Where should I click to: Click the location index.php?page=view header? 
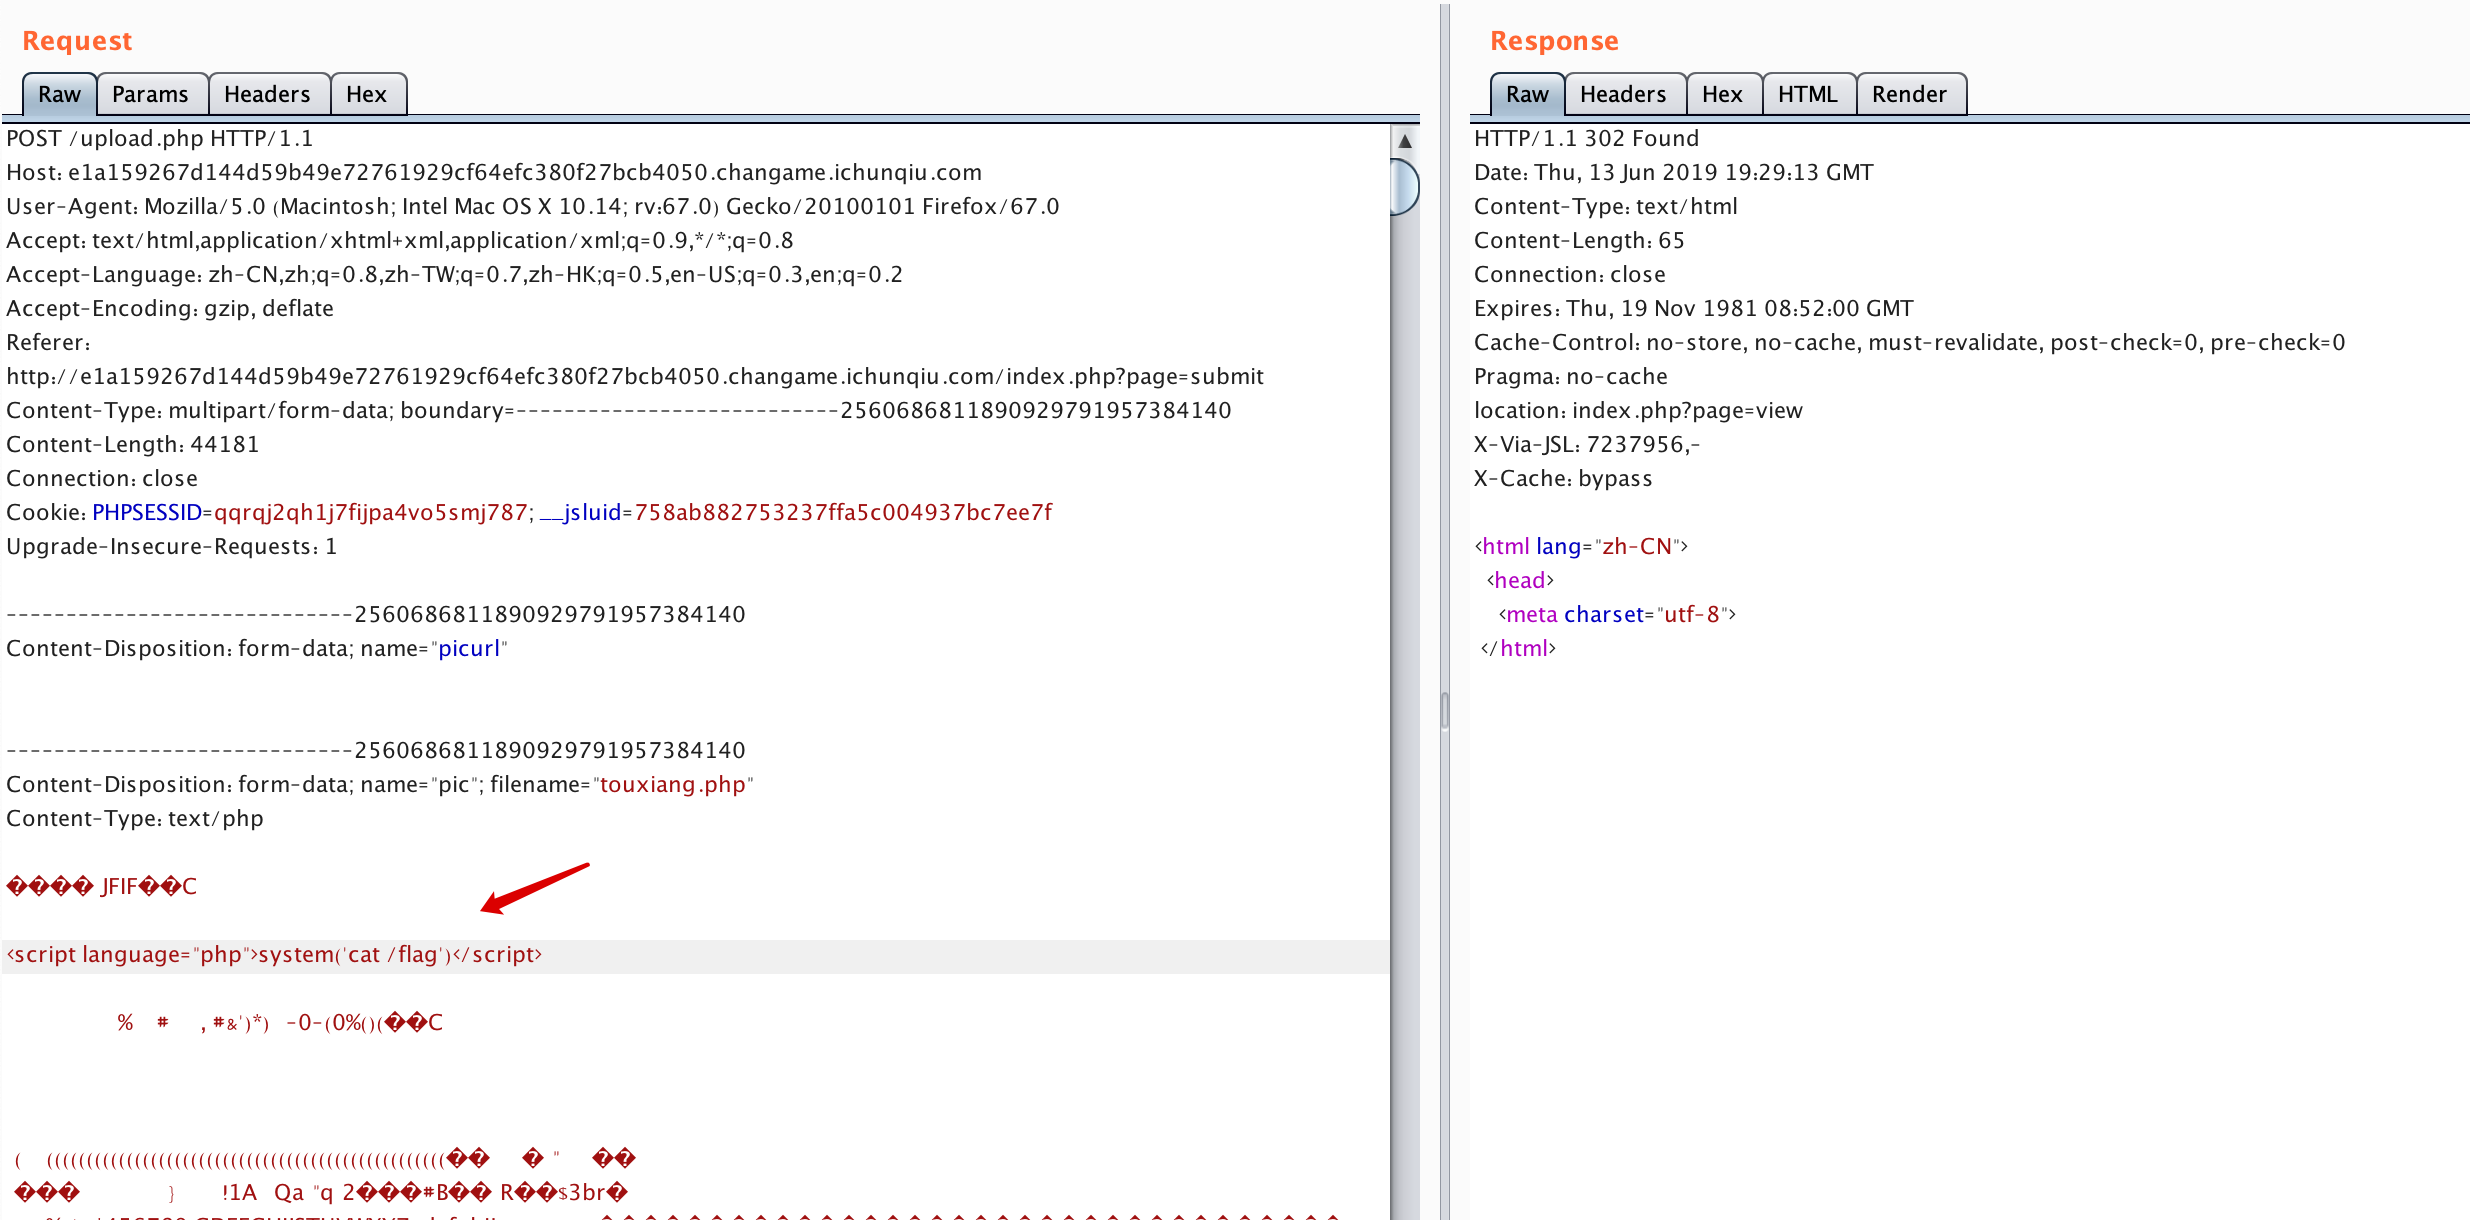click(x=1638, y=410)
